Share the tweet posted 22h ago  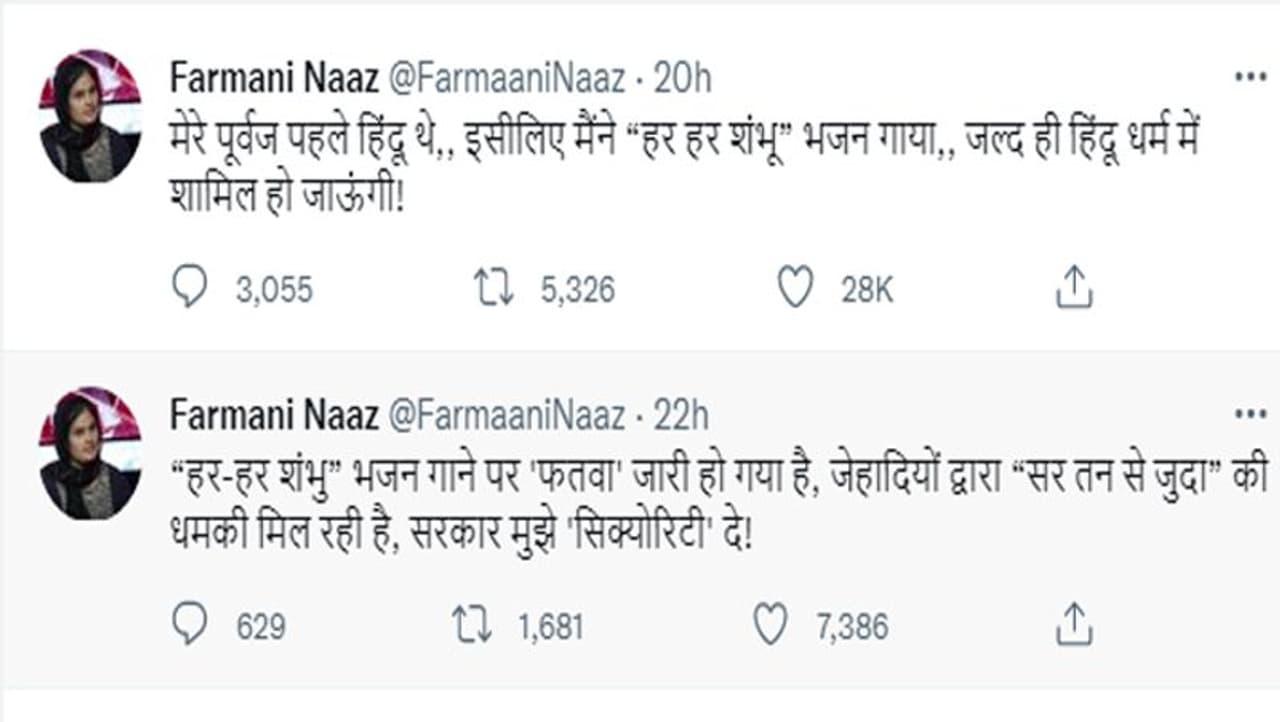1075,626
